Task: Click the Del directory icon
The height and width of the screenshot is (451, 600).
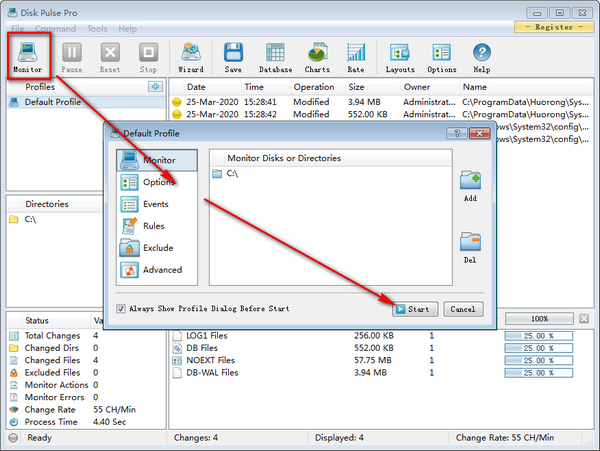Action: [470, 246]
